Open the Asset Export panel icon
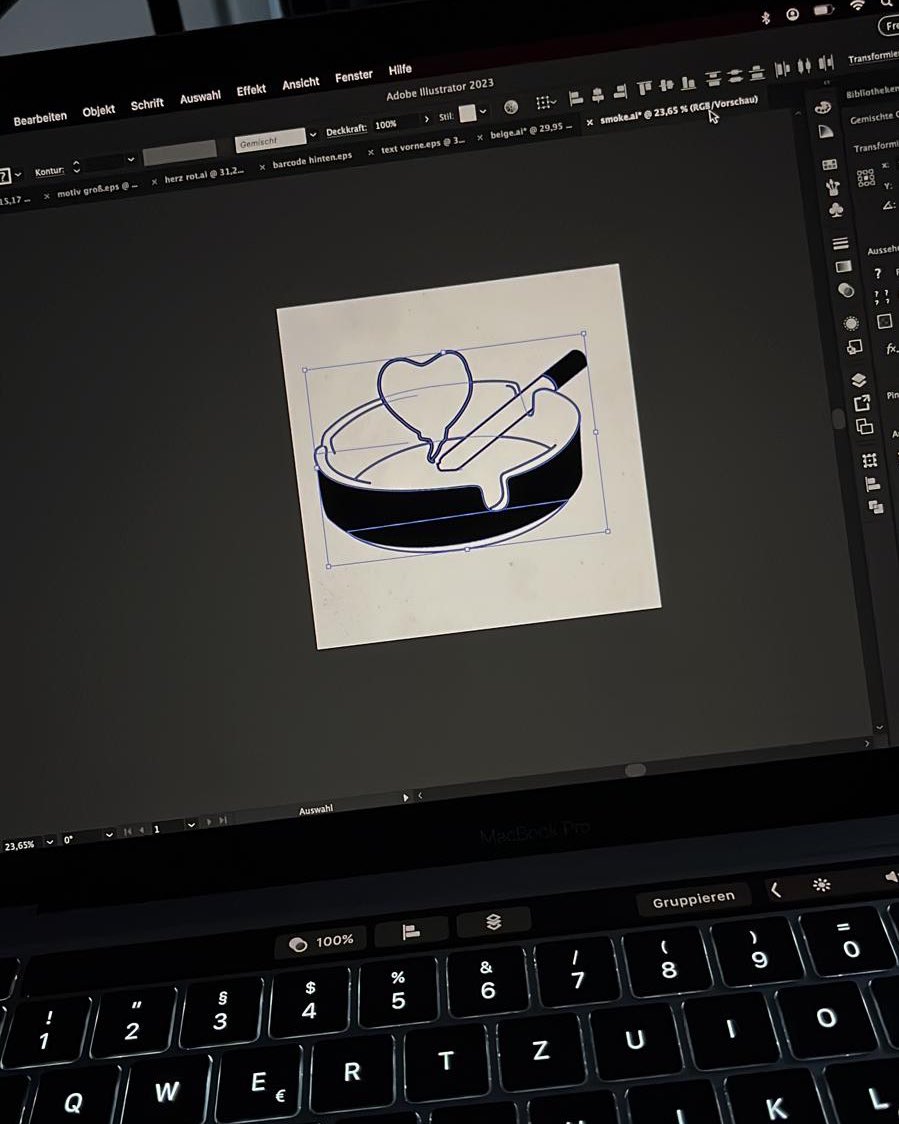Screen dimensions: 899x1124 [x=861, y=404]
